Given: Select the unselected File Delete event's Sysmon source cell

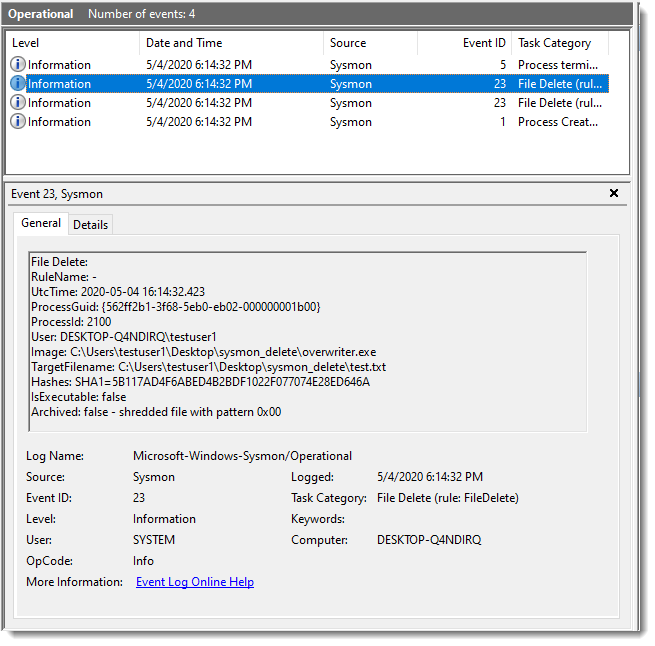Looking at the screenshot, I should pos(351,103).
